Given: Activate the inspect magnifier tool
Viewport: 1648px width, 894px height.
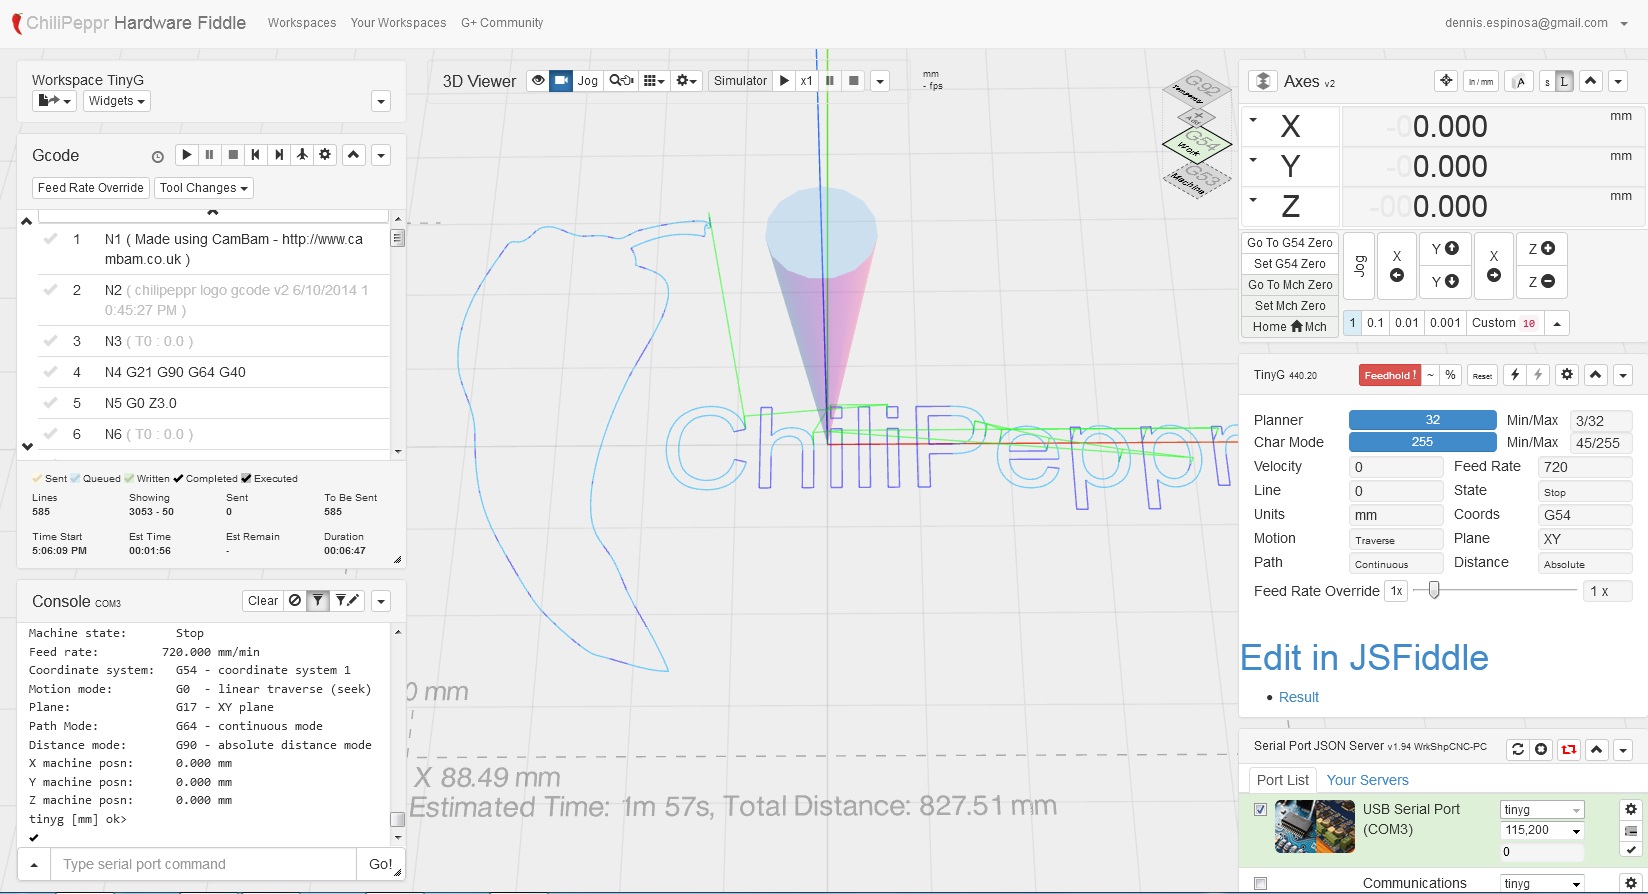Looking at the screenshot, I should (x=621, y=81).
